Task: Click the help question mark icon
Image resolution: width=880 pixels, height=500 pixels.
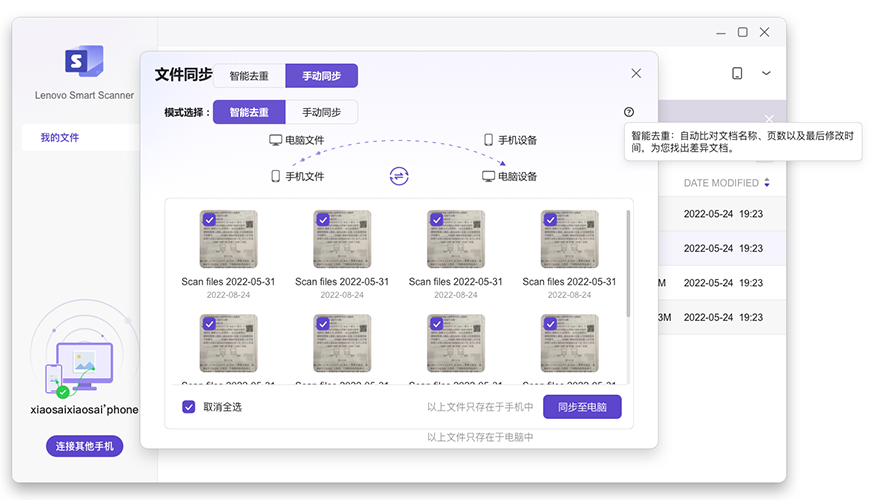Action: point(628,112)
